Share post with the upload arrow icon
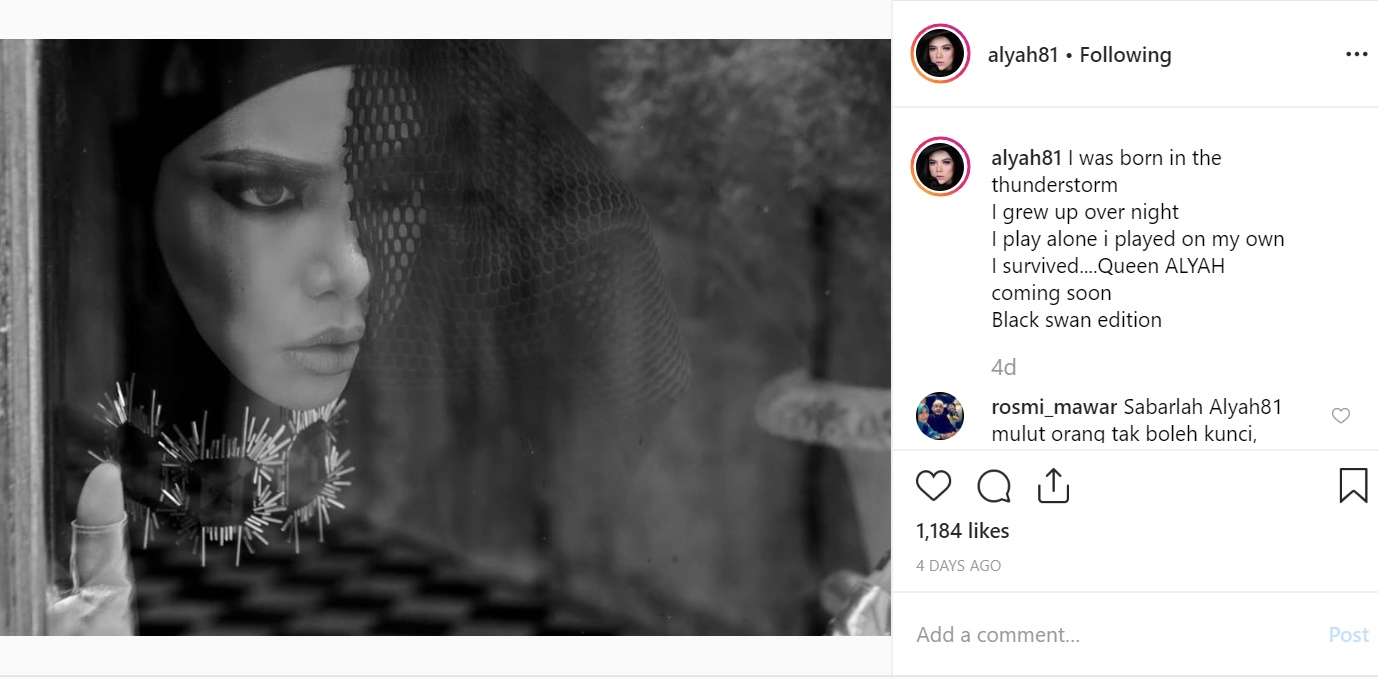The width and height of the screenshot is (1378, 679). pyautogui.click(x=1053, y=485)
